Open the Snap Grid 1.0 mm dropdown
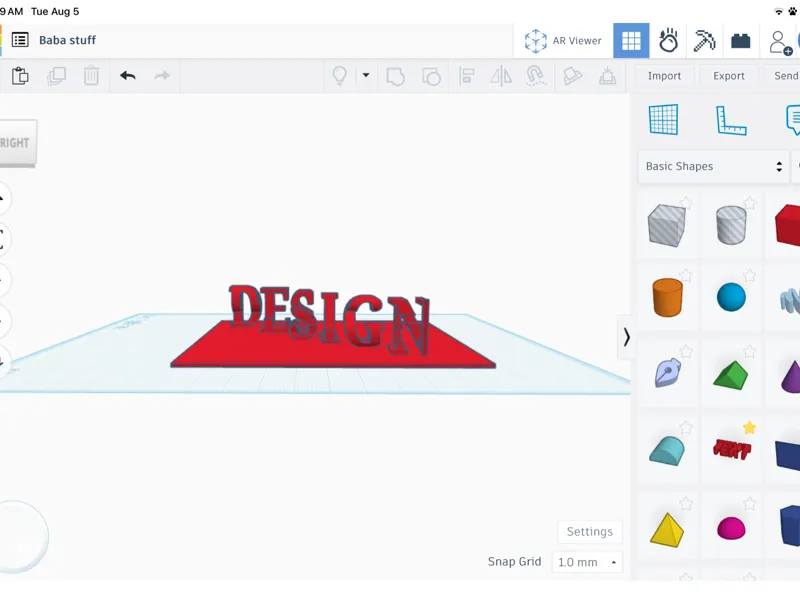Screen dimensions: 800x600 point(587,562)
